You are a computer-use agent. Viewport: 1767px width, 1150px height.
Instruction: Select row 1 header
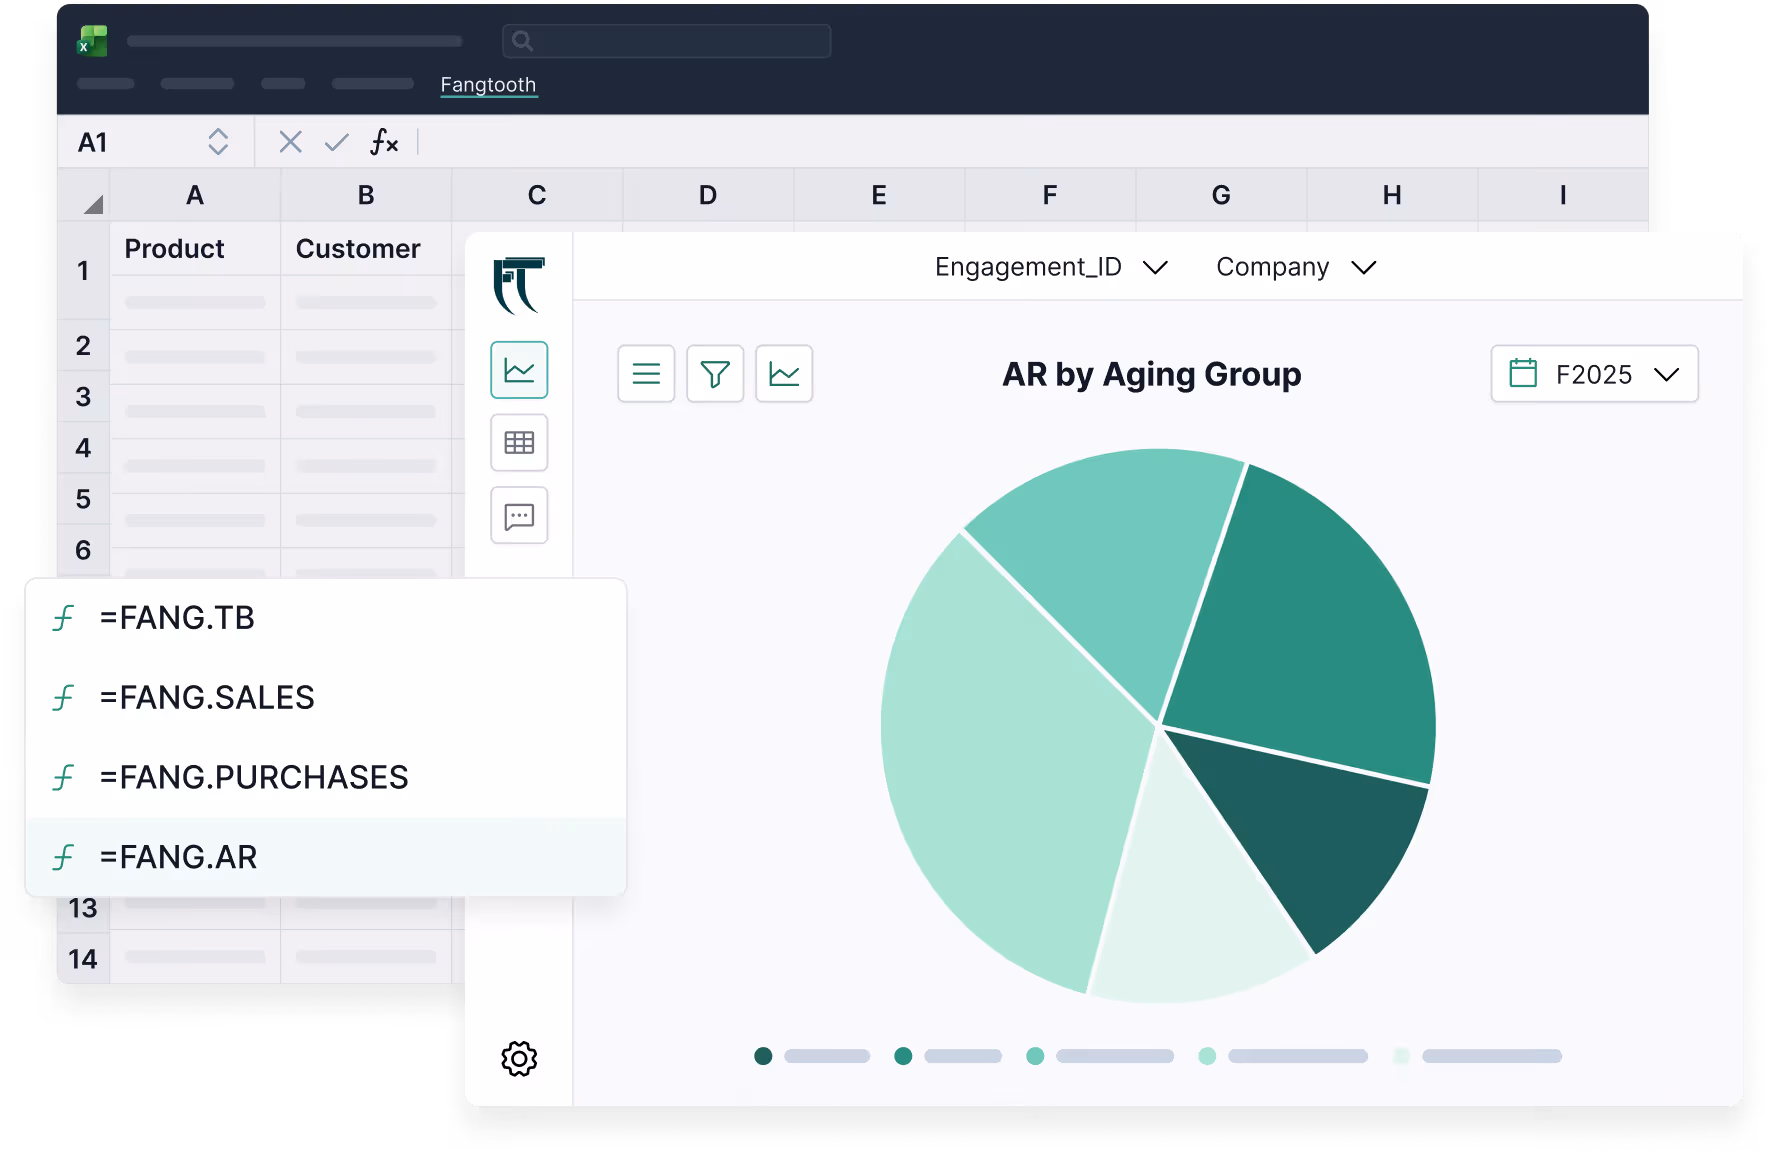coord(83,271)
